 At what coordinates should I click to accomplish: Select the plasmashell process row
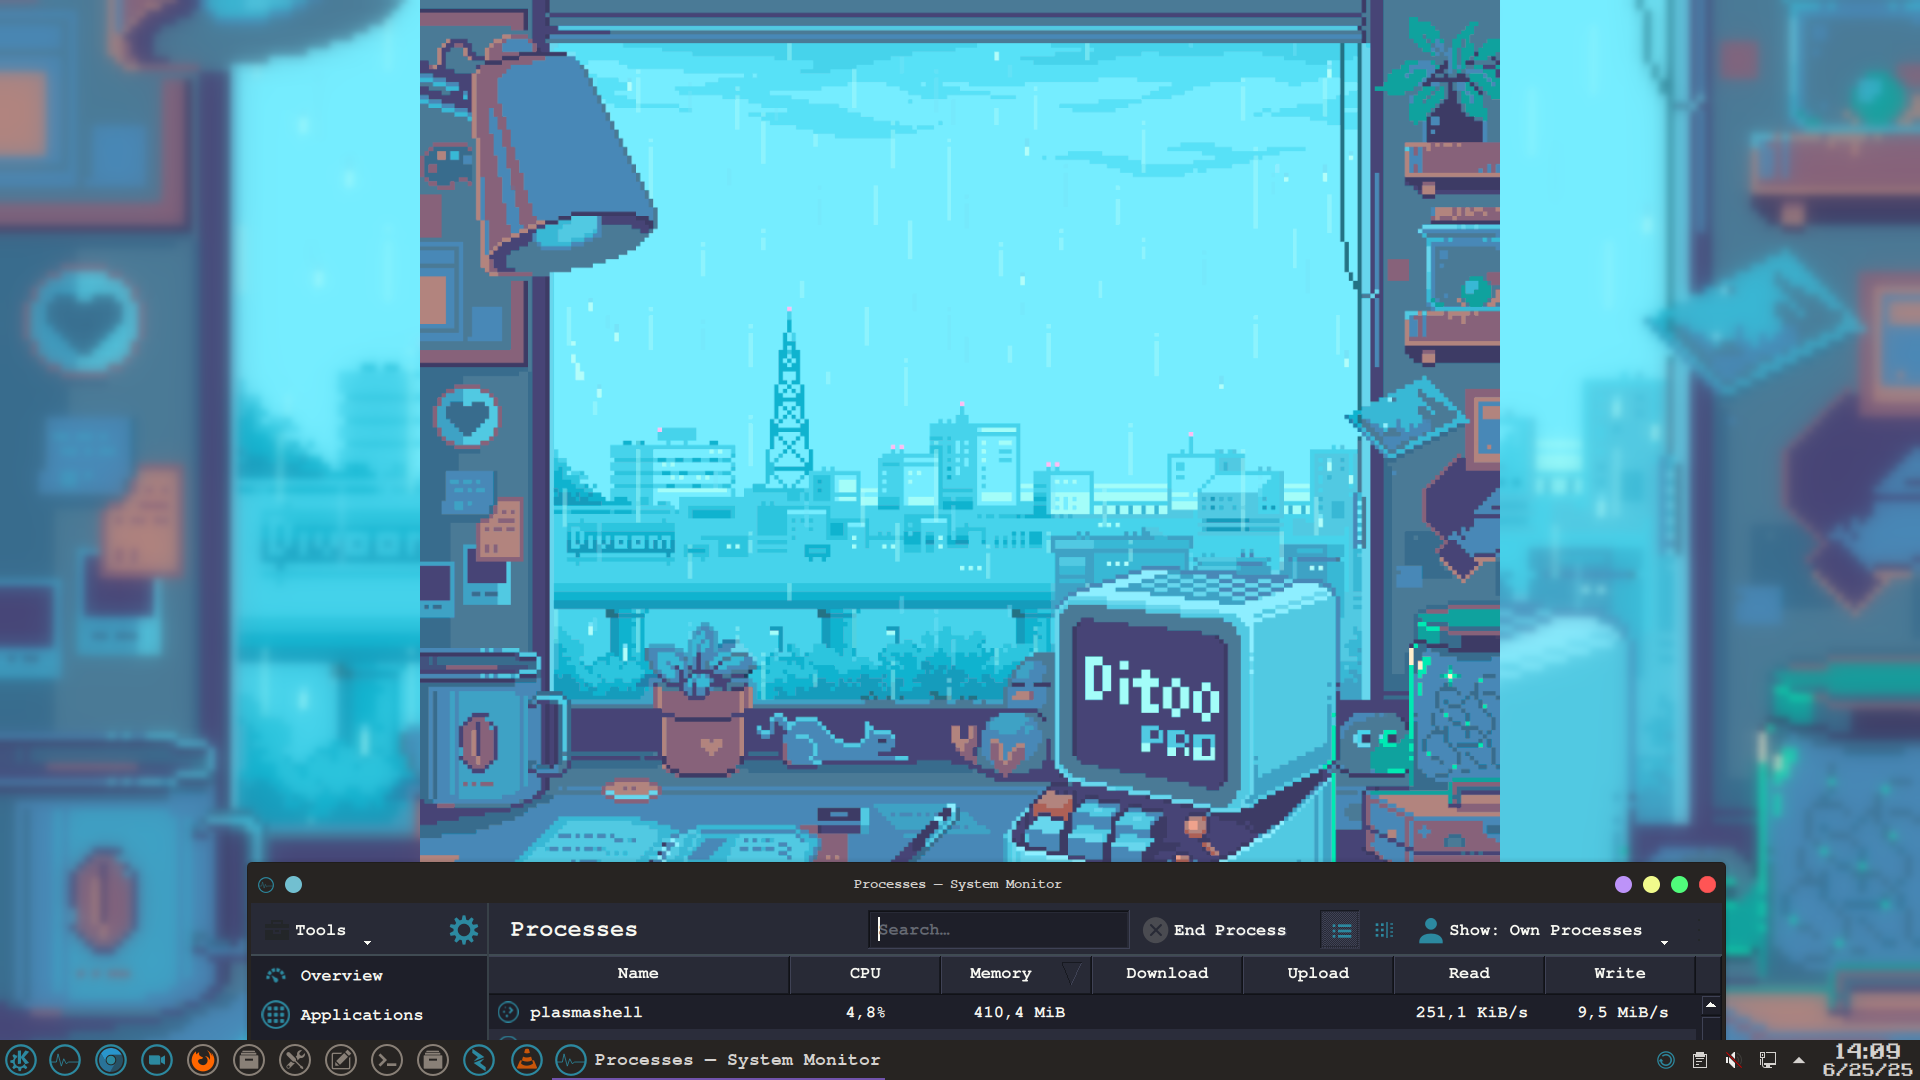1093,1012
